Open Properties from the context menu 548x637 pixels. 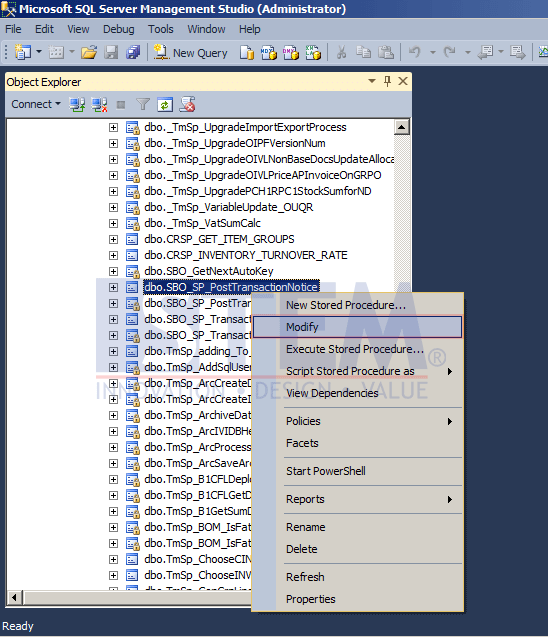click(357, 599)
